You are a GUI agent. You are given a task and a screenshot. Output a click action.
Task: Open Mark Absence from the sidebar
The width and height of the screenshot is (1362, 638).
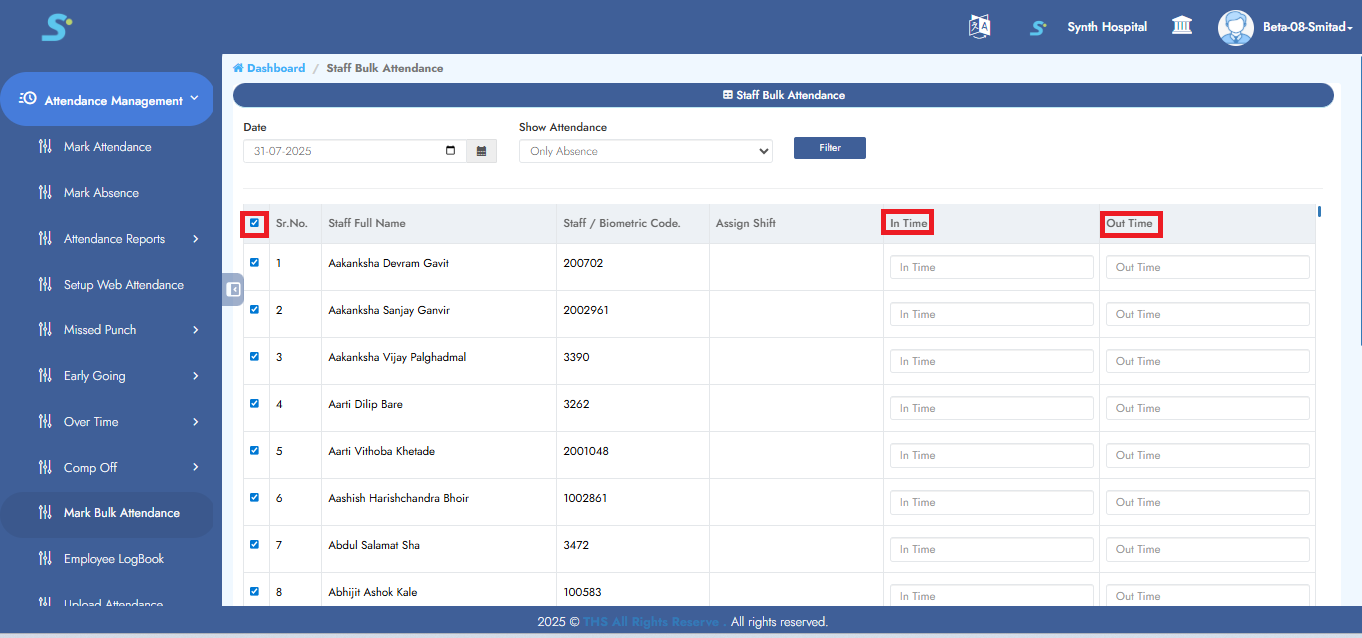coord(101,193)
